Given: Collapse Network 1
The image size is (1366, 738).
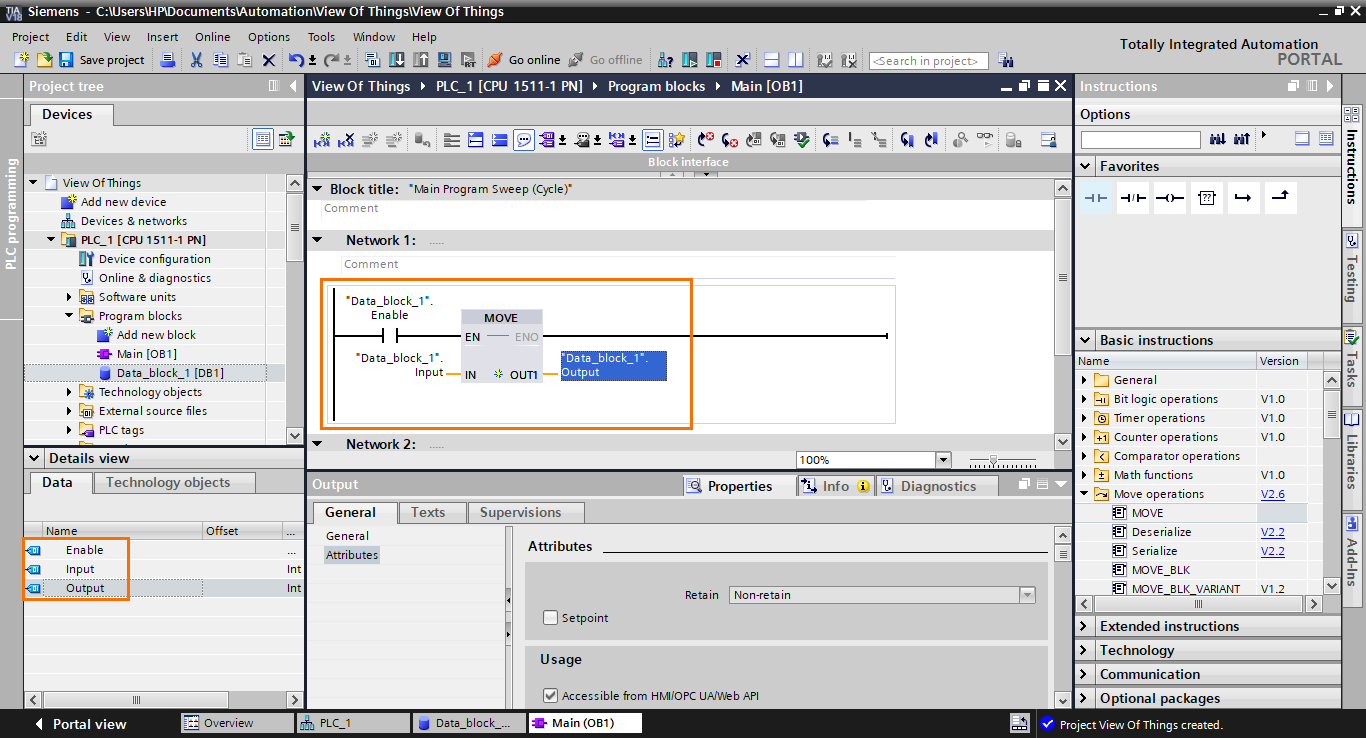Looking at the screenshot, I should [318, 240].
